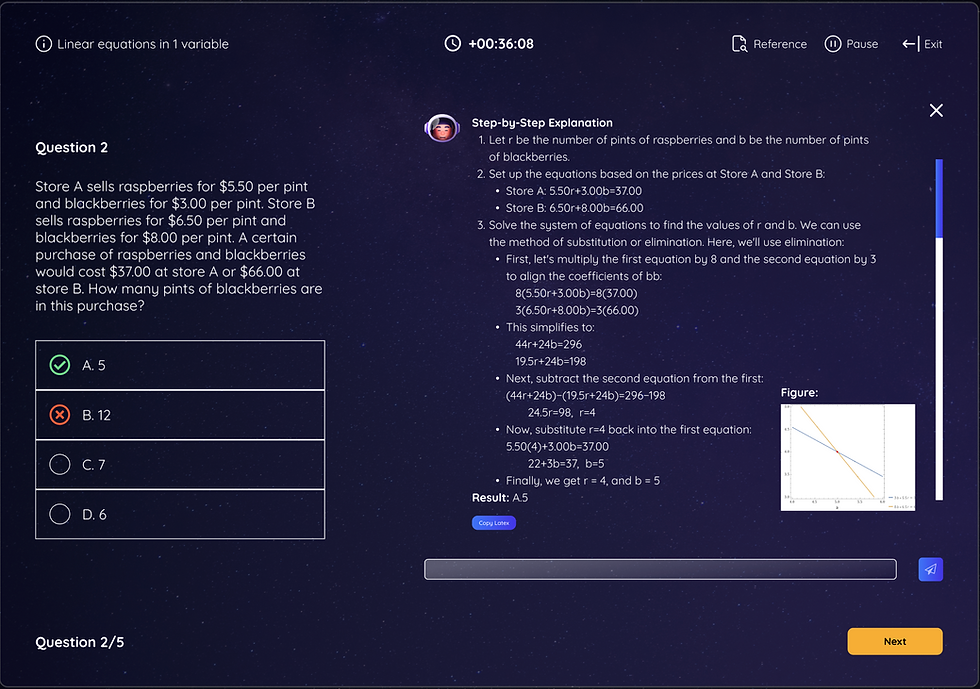Send message with paper plane icon
Viewport: 980px width, 689px height.
930,569
